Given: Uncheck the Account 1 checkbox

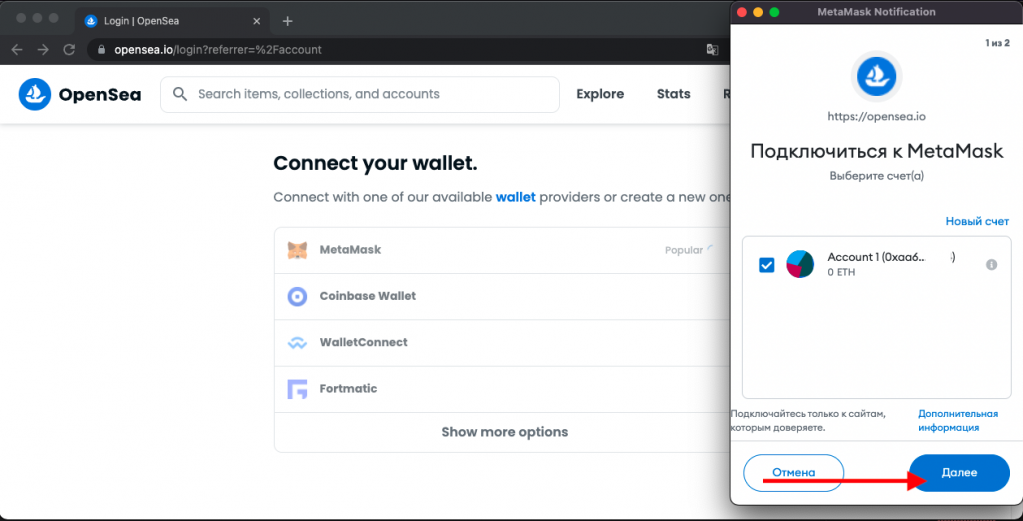Looking at the screenshot, I should pos(767,265).
